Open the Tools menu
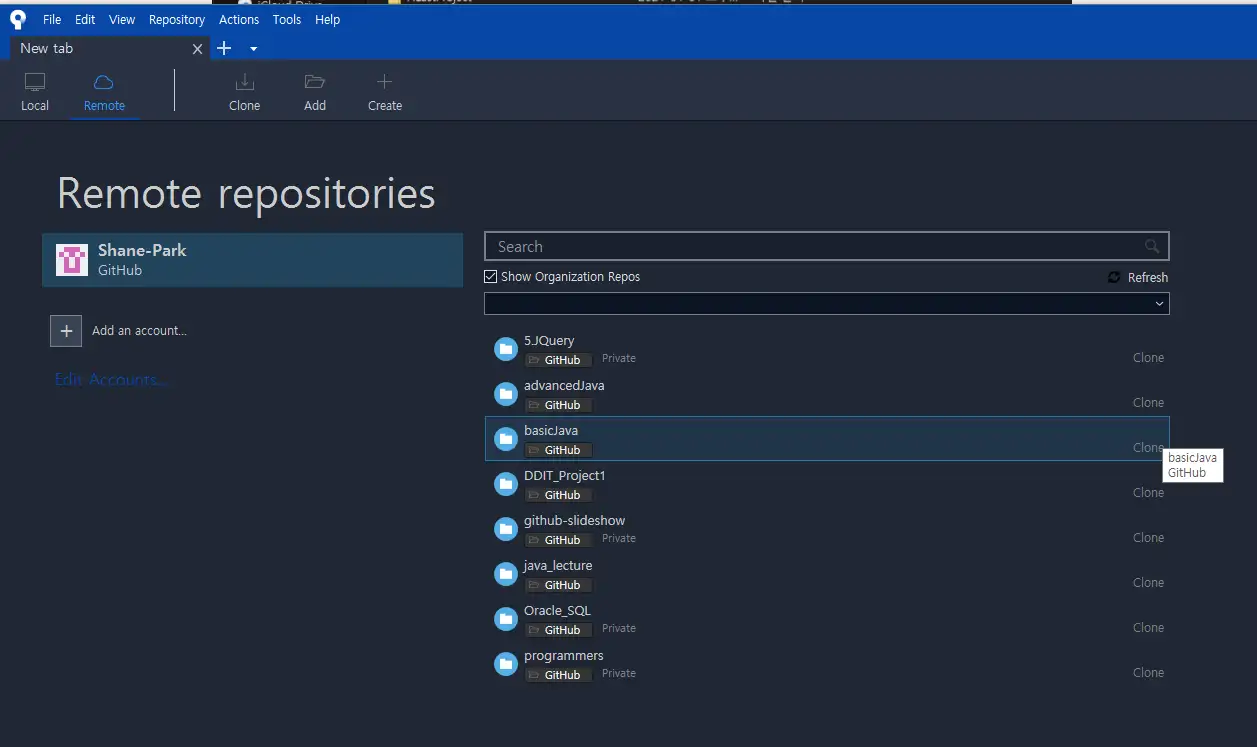This screenshot has height=747, width=1257. click(287, 19)
